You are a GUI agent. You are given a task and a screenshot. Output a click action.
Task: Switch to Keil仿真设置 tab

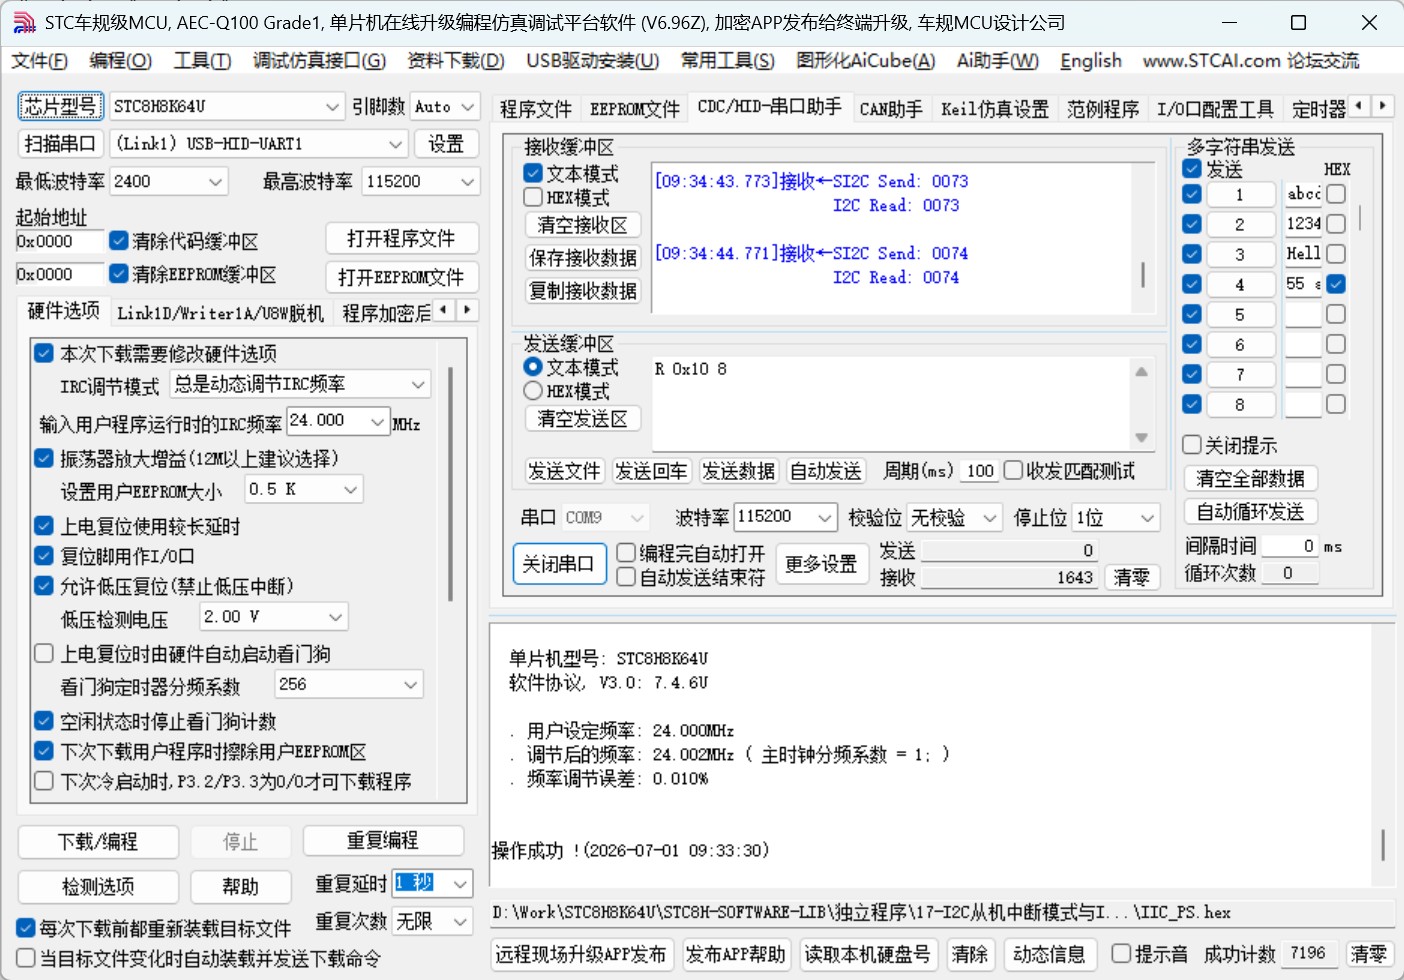[x=995, y=108]
